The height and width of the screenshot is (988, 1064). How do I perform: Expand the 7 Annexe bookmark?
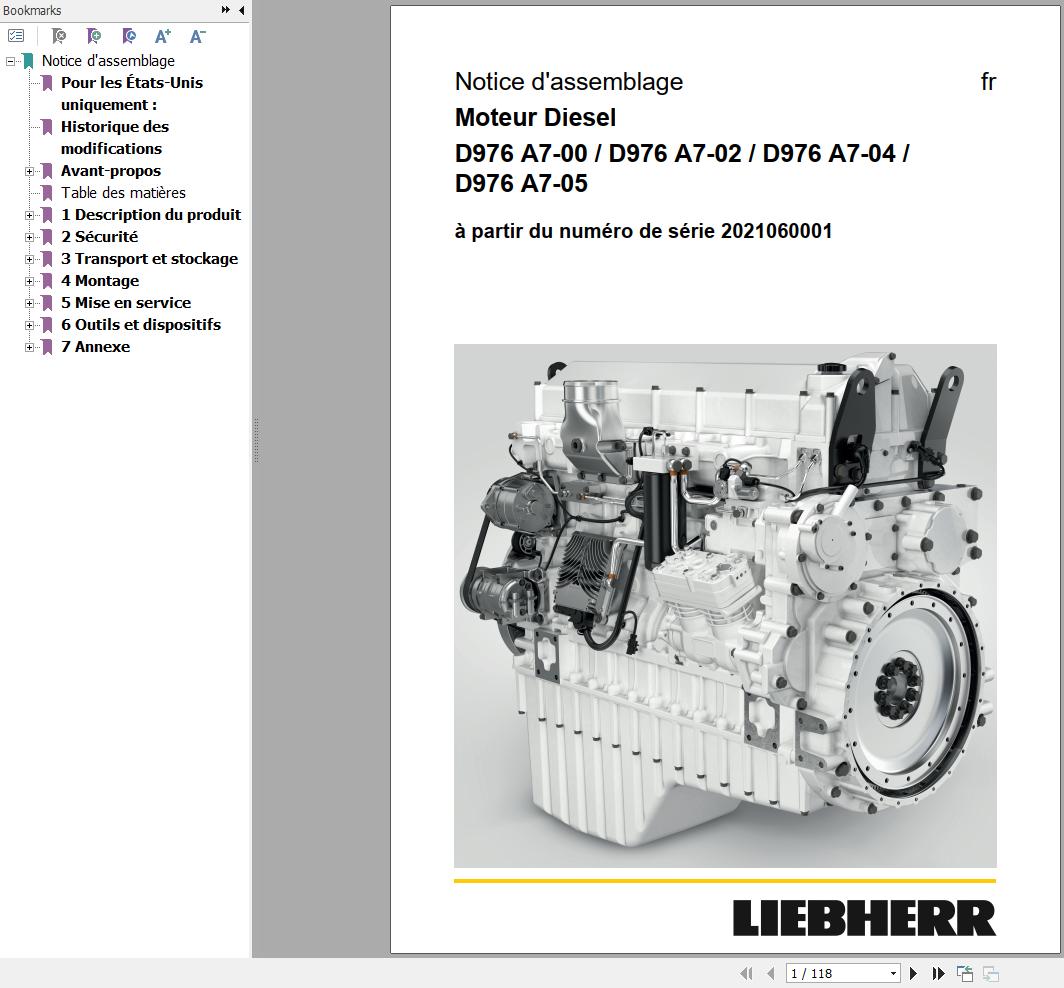coord(29,347)
